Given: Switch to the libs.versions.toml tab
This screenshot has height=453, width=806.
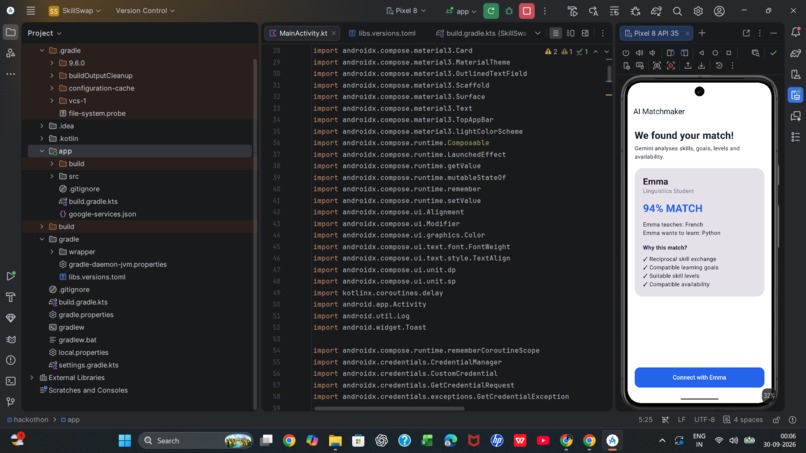Looking at the screenshot, I should [x=382, y=33].
